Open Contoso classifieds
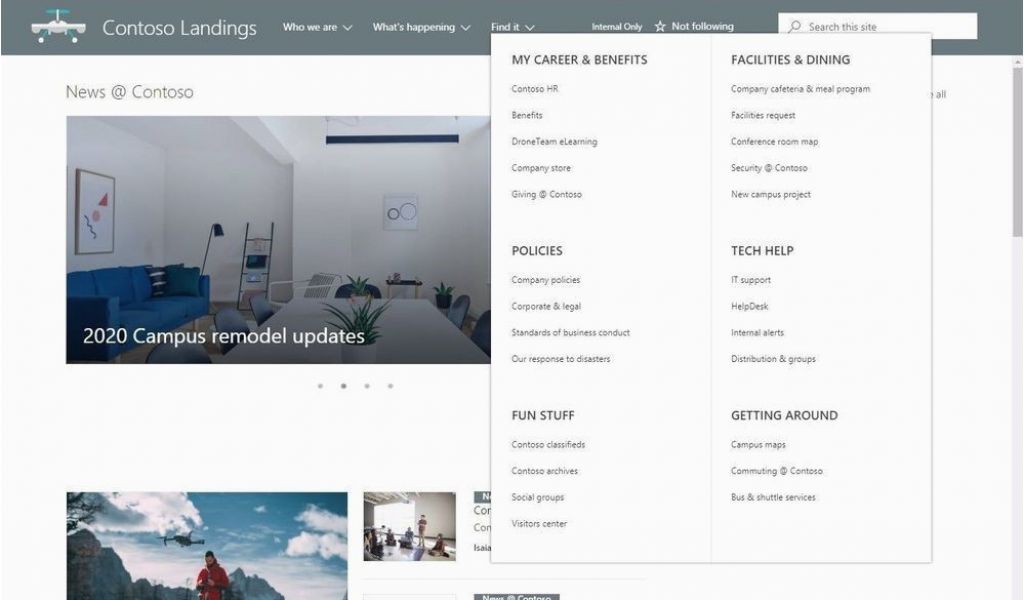 point(549,445)
